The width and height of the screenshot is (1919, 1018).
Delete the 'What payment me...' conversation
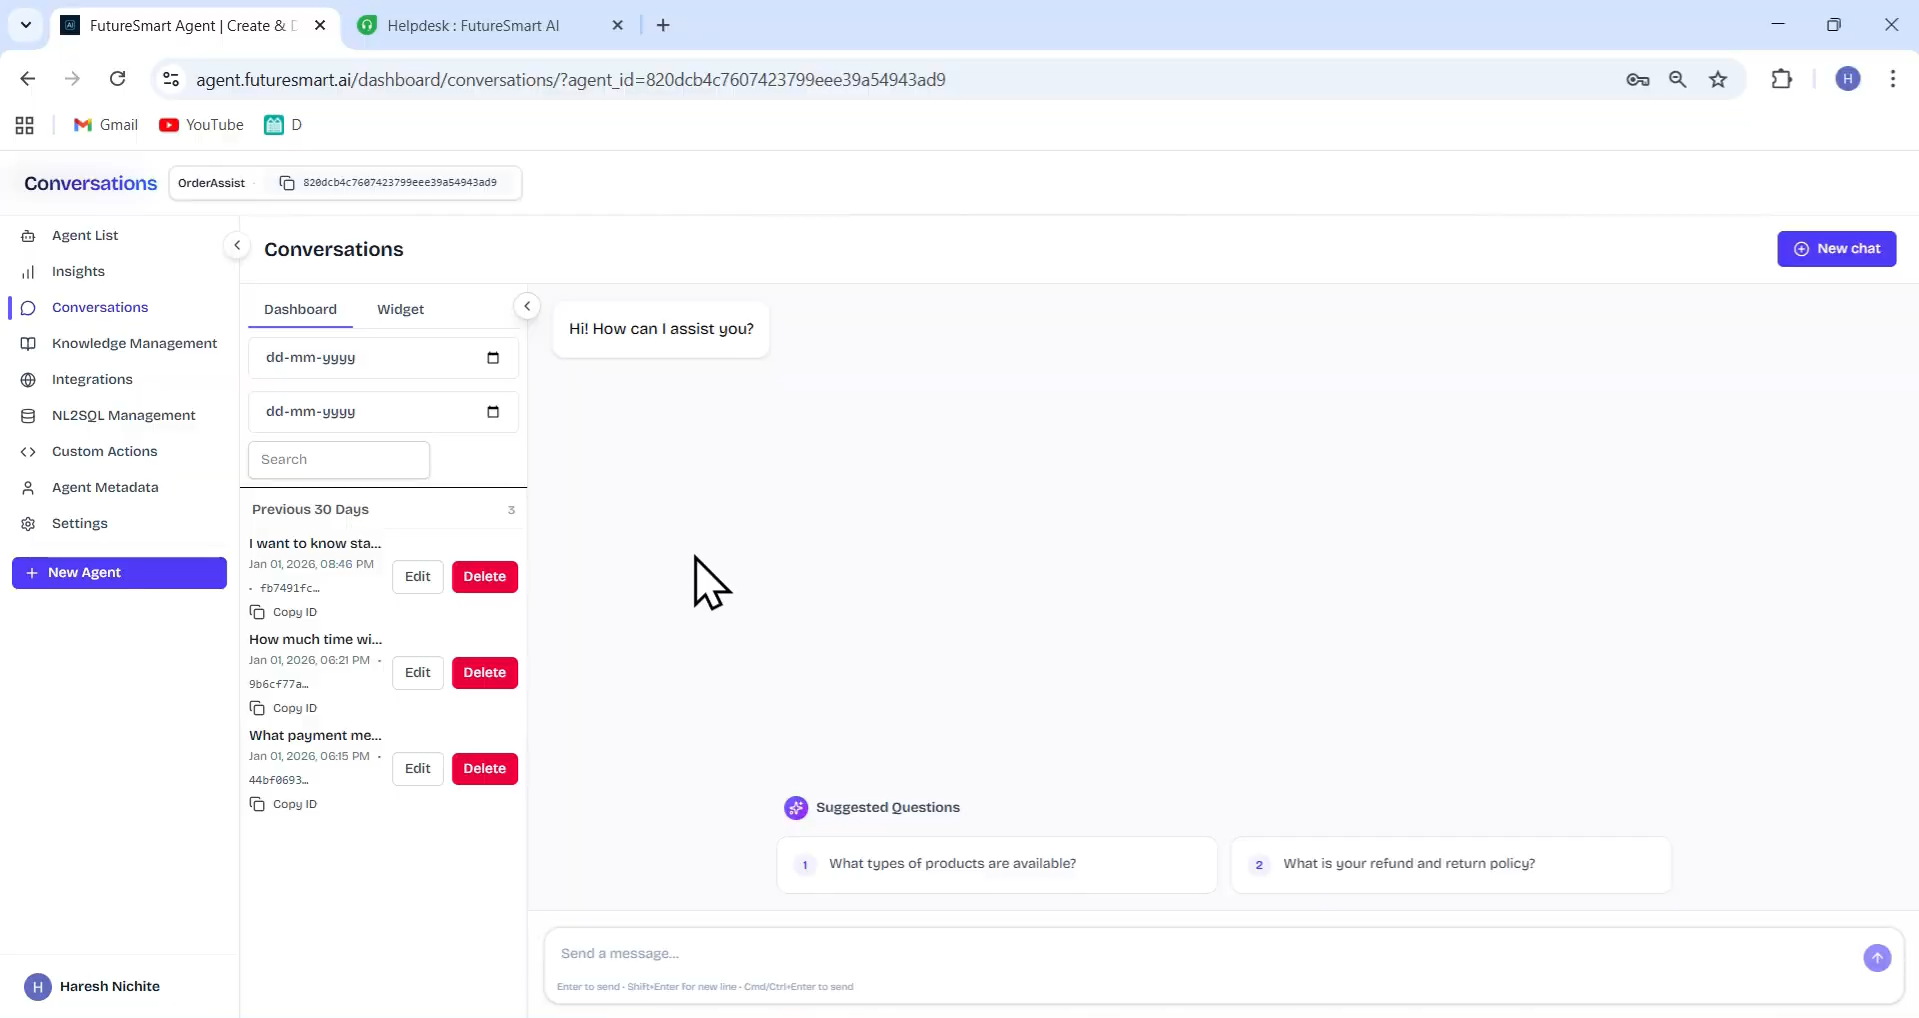tap(485, 769)
